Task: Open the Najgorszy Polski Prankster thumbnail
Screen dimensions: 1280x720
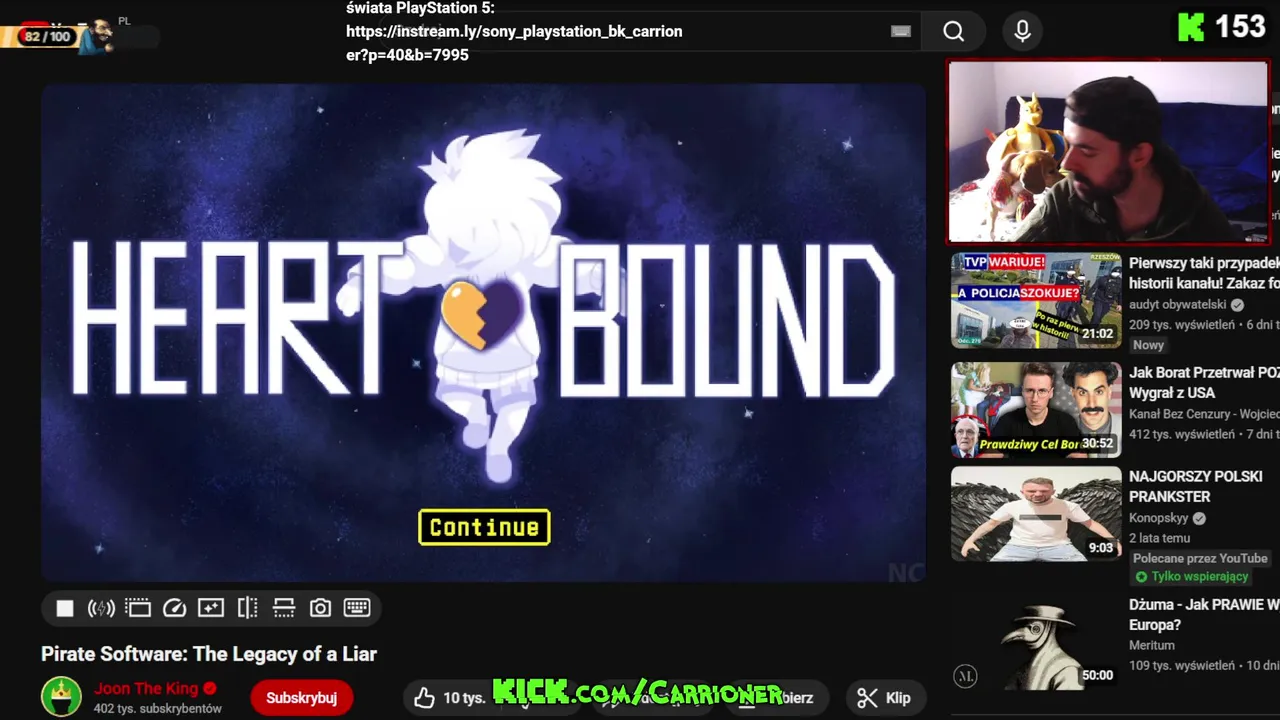Action: click(1036, 514)
